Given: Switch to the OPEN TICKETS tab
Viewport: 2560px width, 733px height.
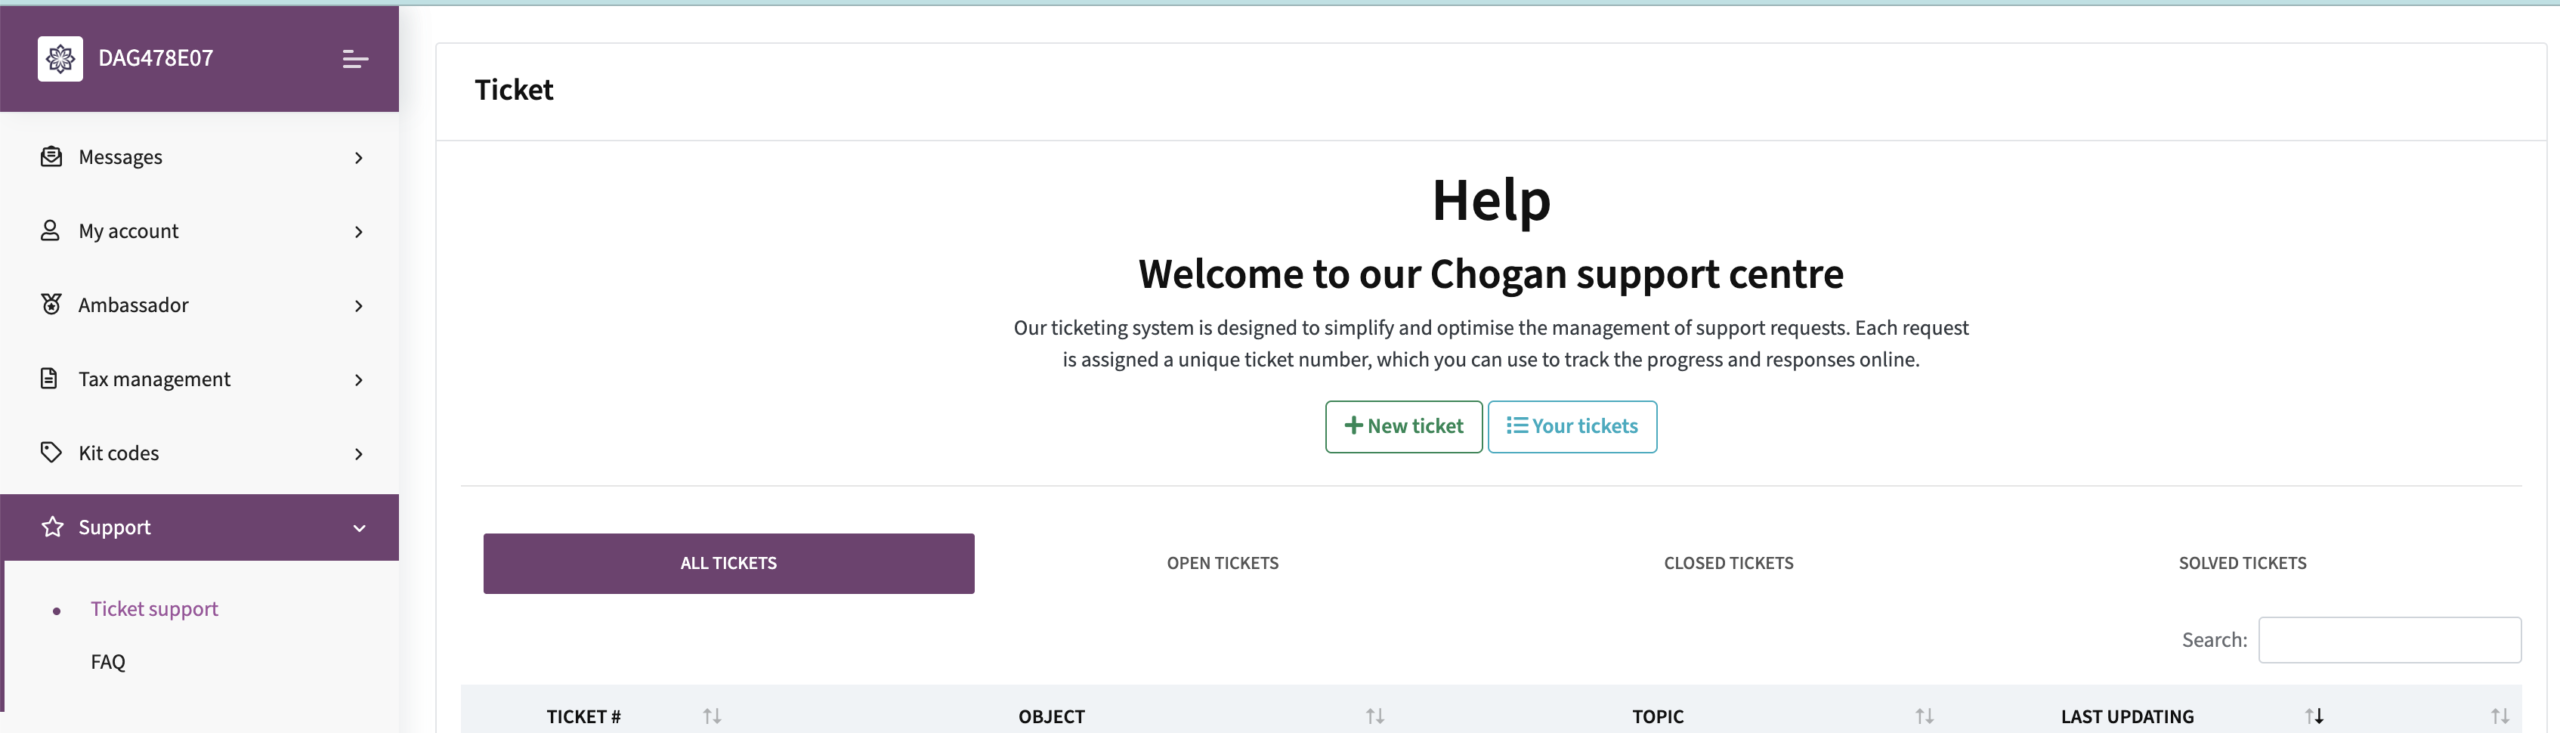Looking at the screenshot, I should coord(1222,562).
